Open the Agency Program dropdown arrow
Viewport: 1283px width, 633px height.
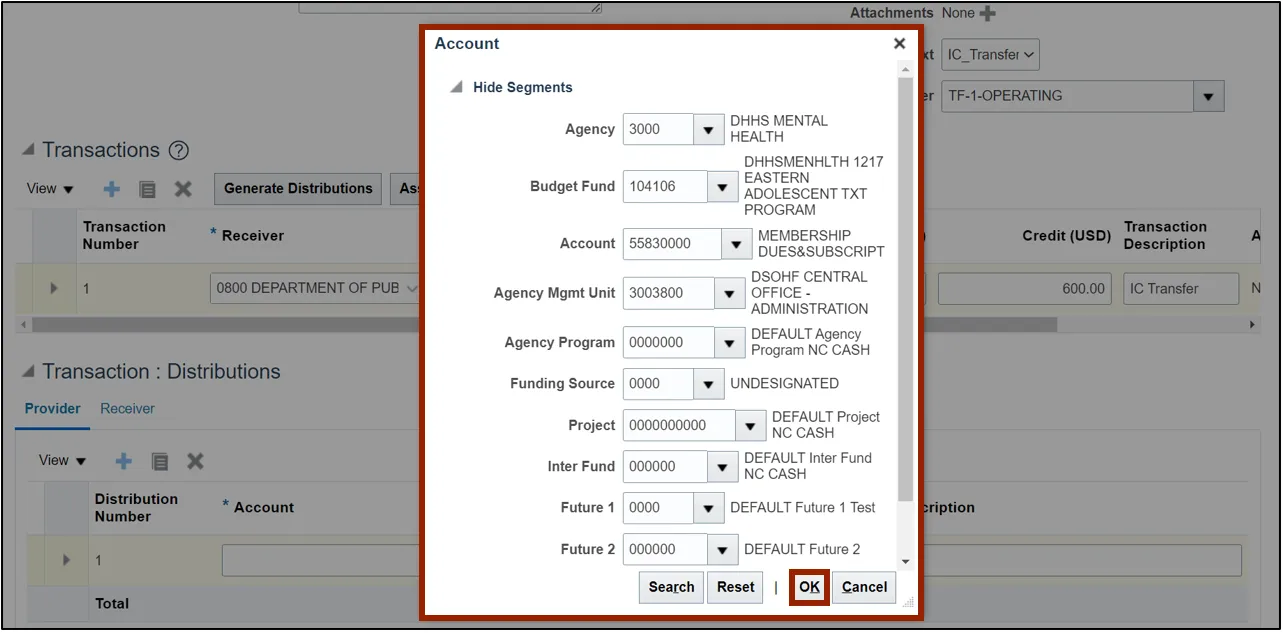[730, 342]
